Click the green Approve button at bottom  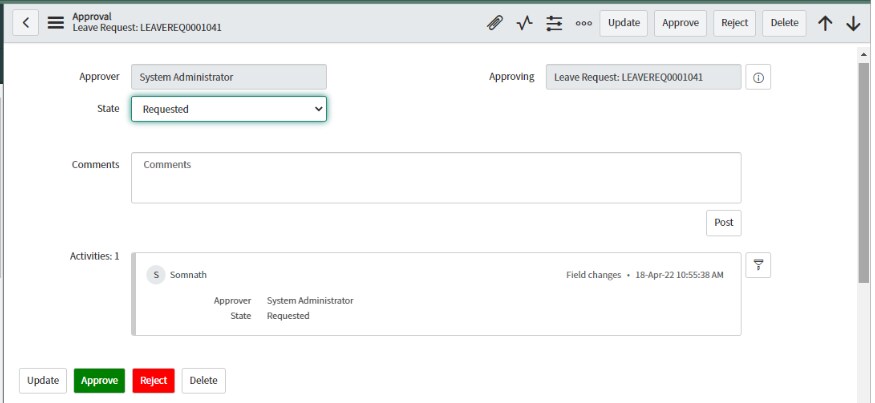[x=99, y=381]
